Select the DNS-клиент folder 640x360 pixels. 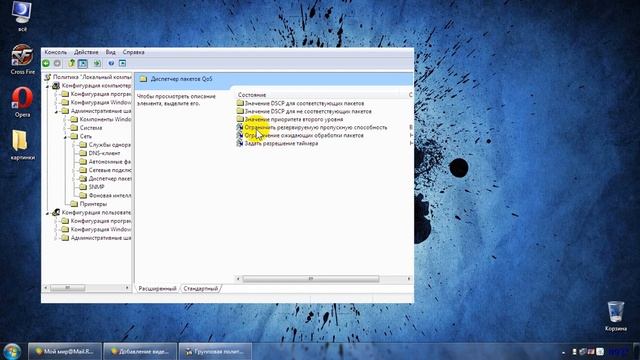pos(104,153)
